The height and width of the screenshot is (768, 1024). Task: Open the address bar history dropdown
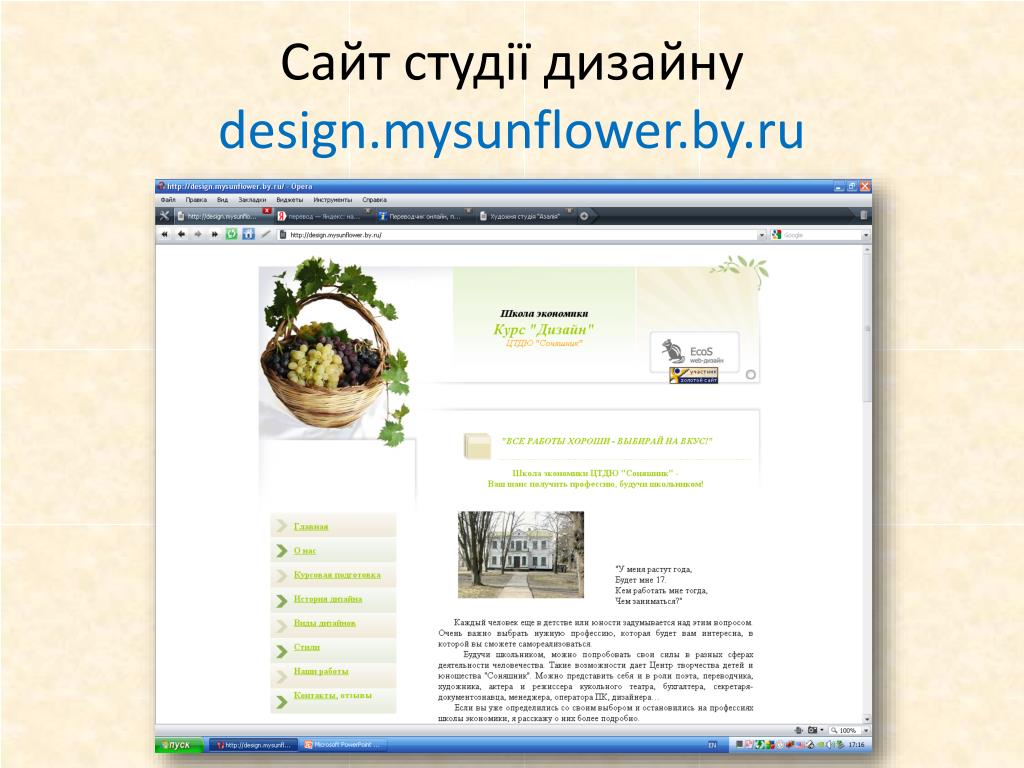coord(761,234)
